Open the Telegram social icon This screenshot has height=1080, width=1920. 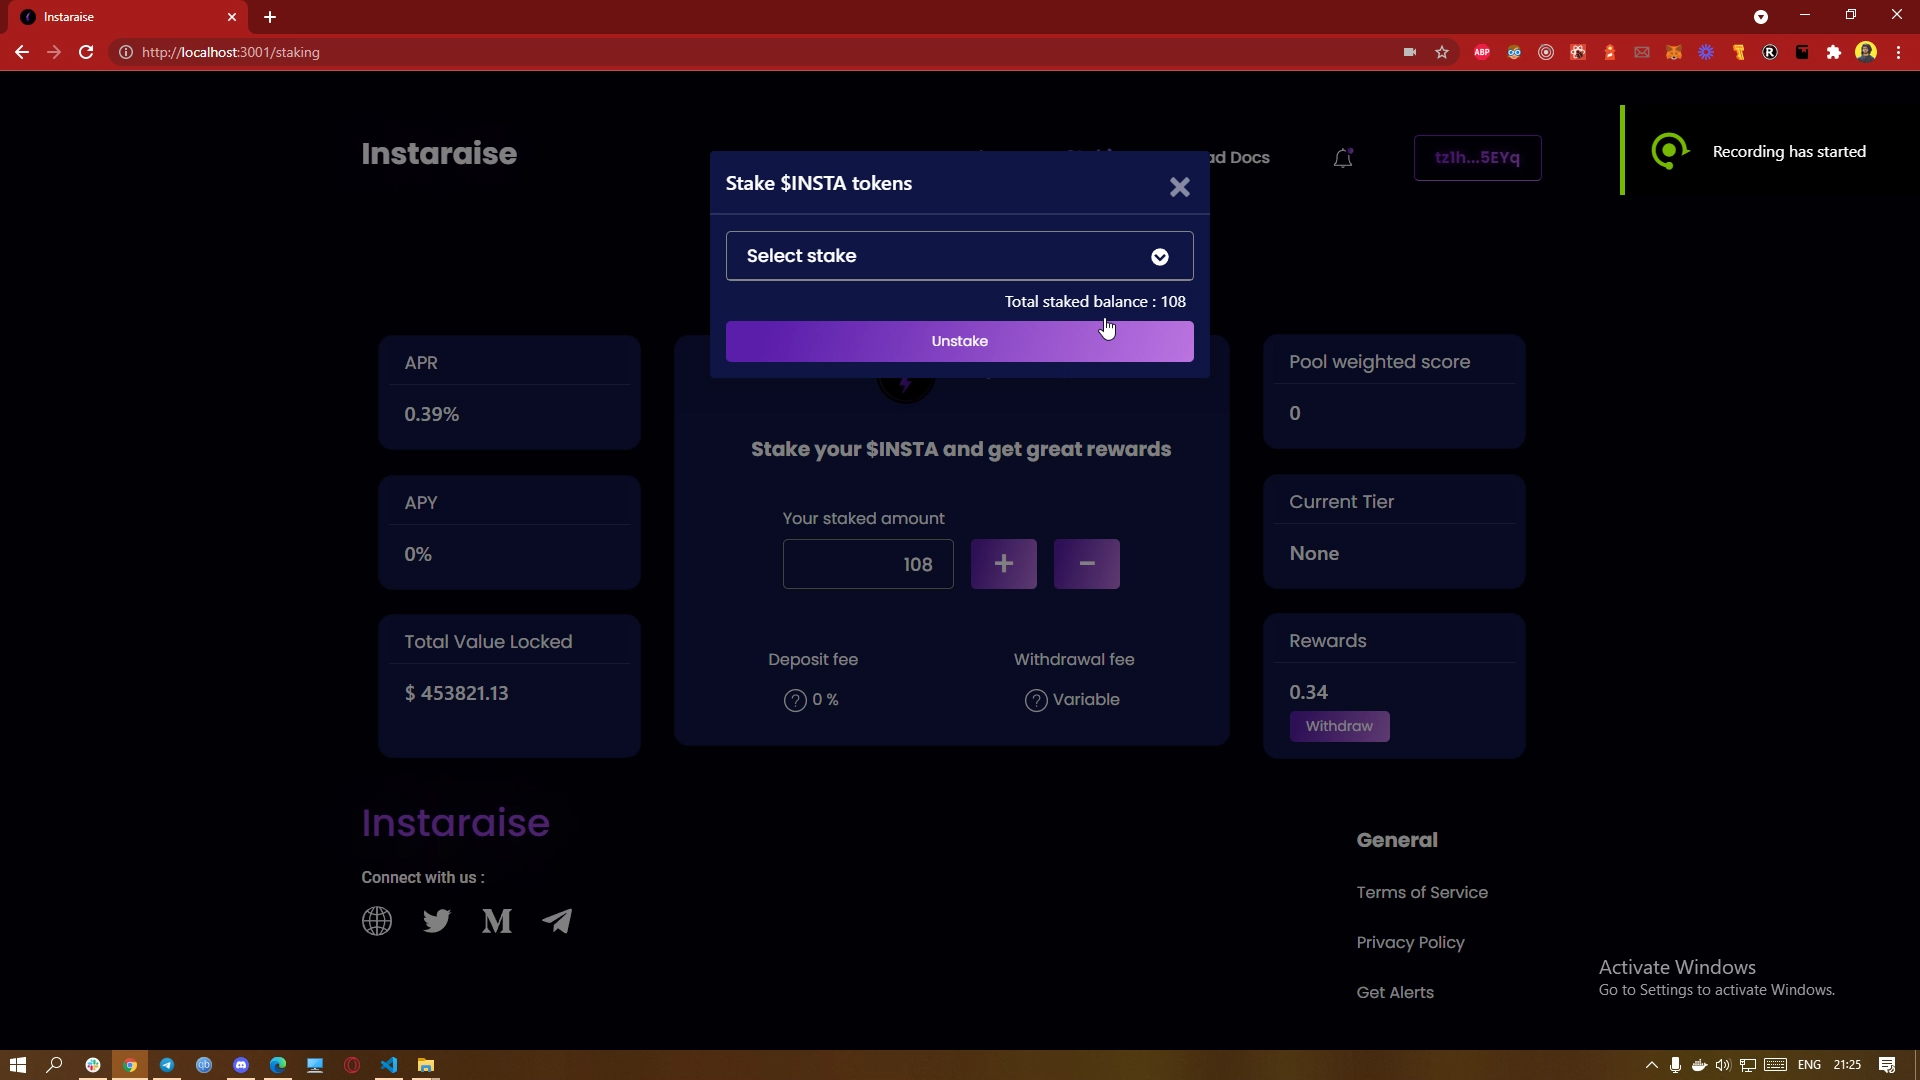pos(557,921)
